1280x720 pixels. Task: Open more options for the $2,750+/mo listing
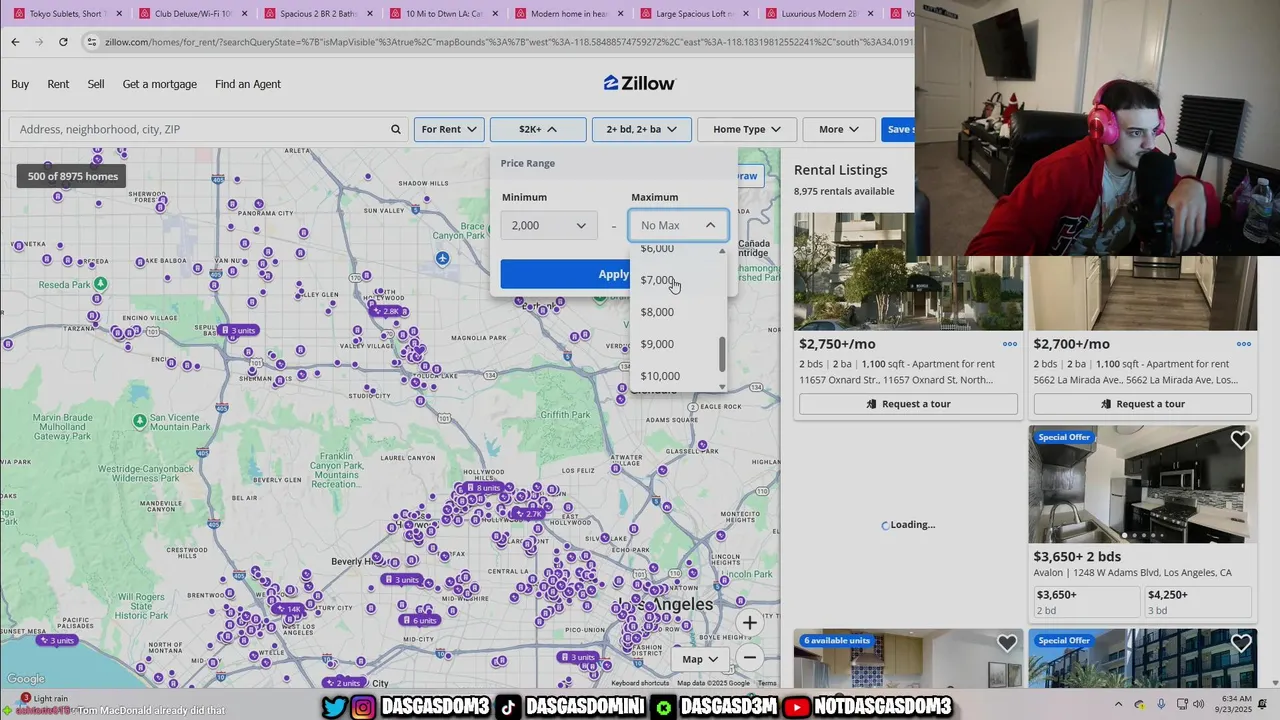1010,344
